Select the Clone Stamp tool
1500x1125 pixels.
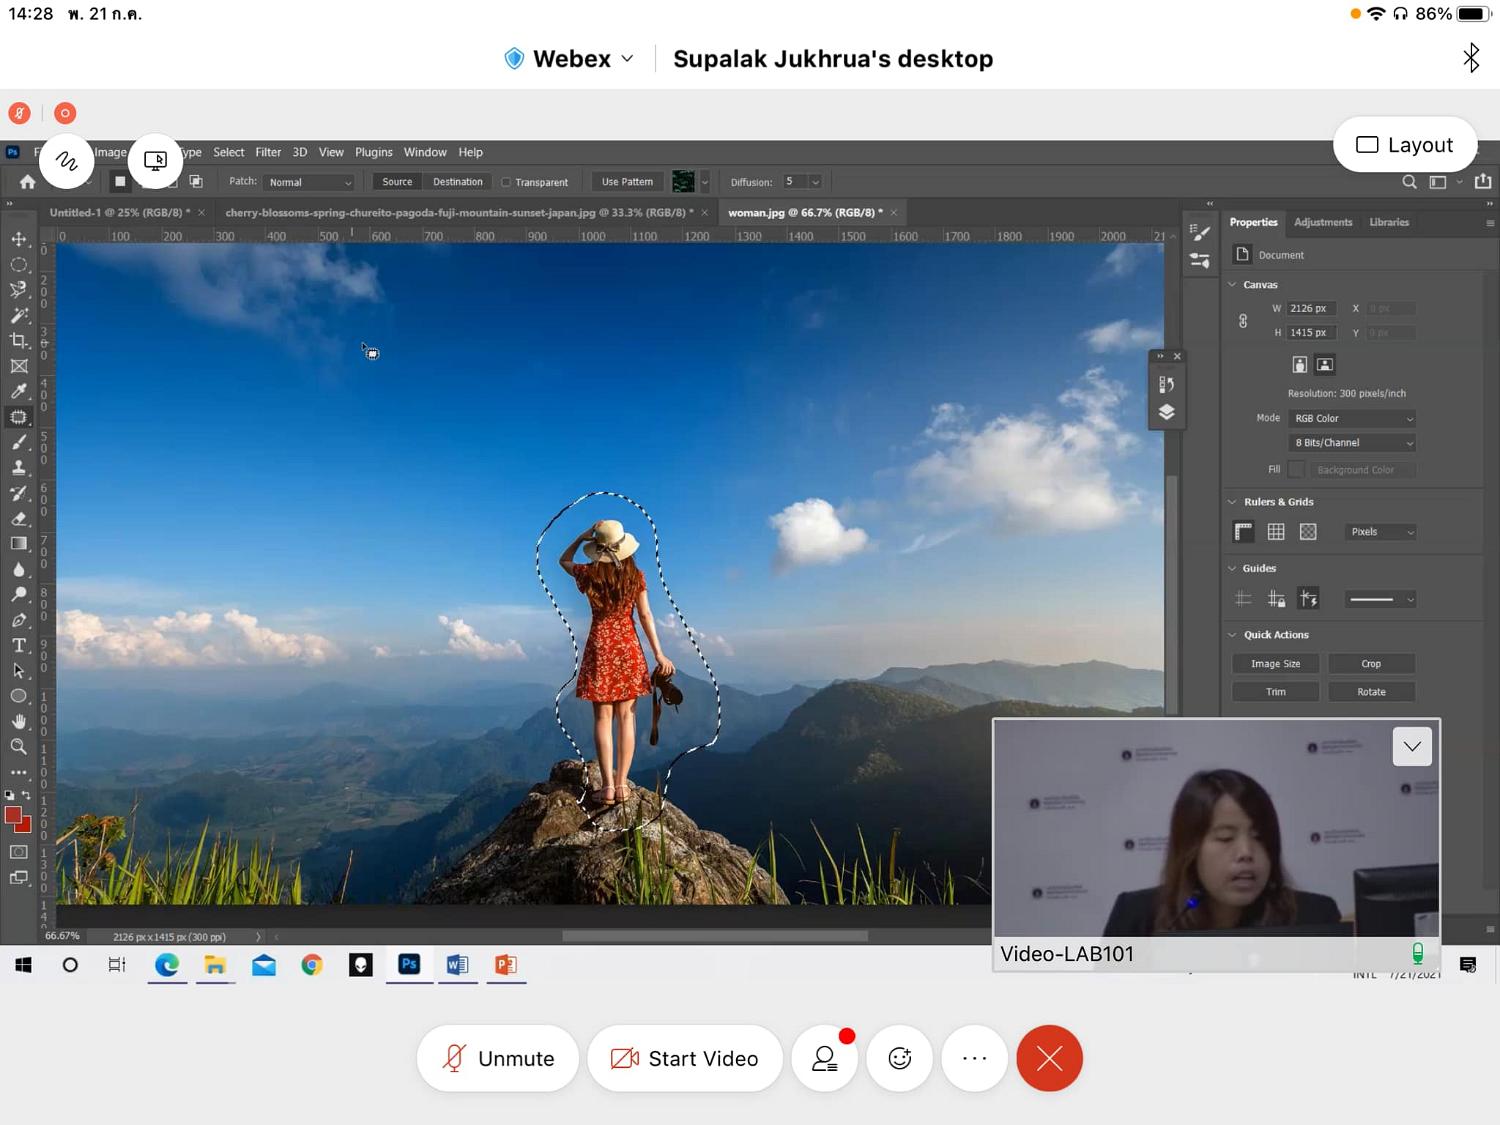point(19,467)
